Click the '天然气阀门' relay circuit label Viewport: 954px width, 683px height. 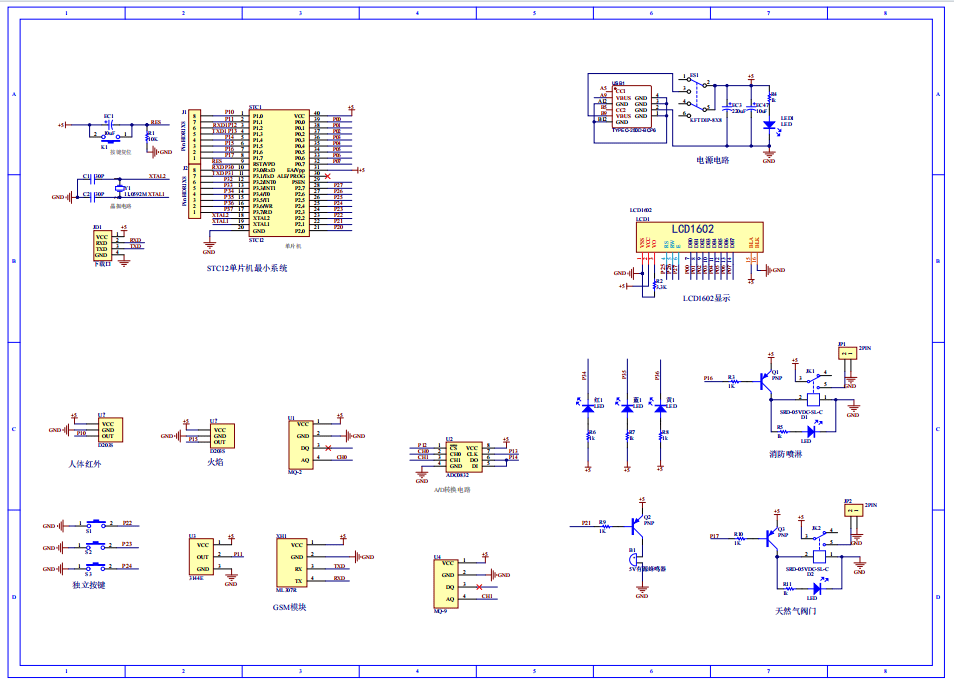(x=796, y=610)
